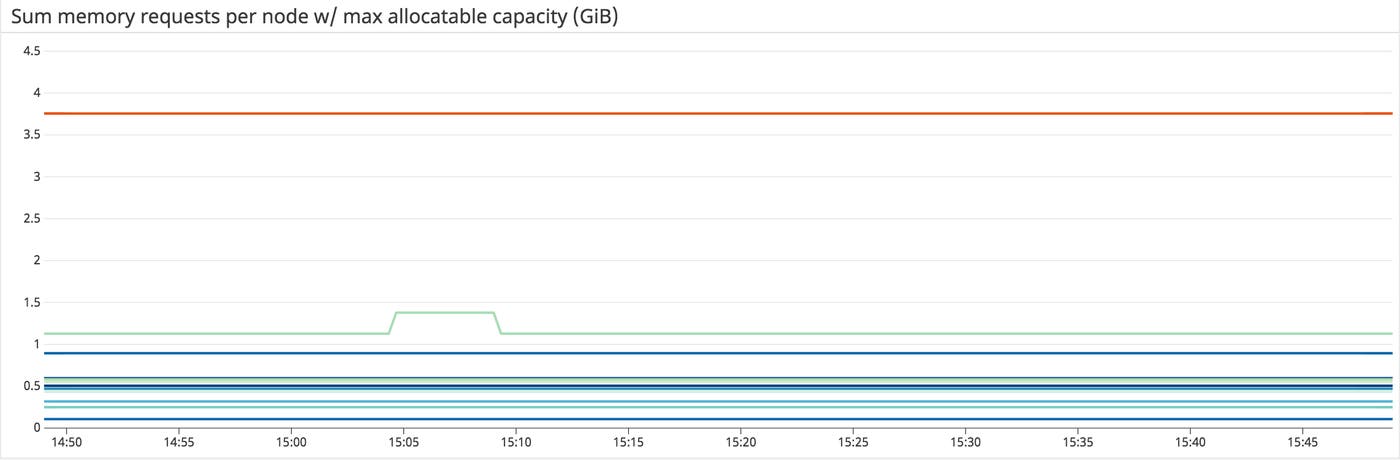Screen dimensions: 1400x460
Task: Click the 1.5 y-axis label
Action: 31,302
